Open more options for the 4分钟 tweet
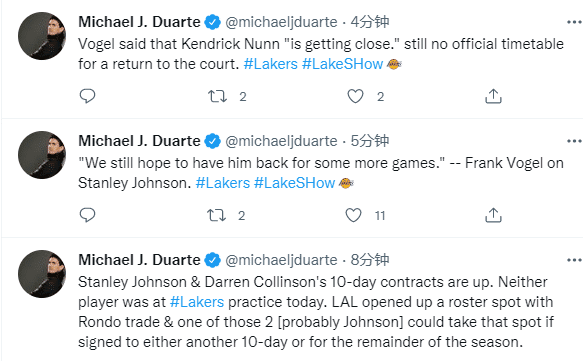This screenshot has height=361, width=583. pos(574,22)
